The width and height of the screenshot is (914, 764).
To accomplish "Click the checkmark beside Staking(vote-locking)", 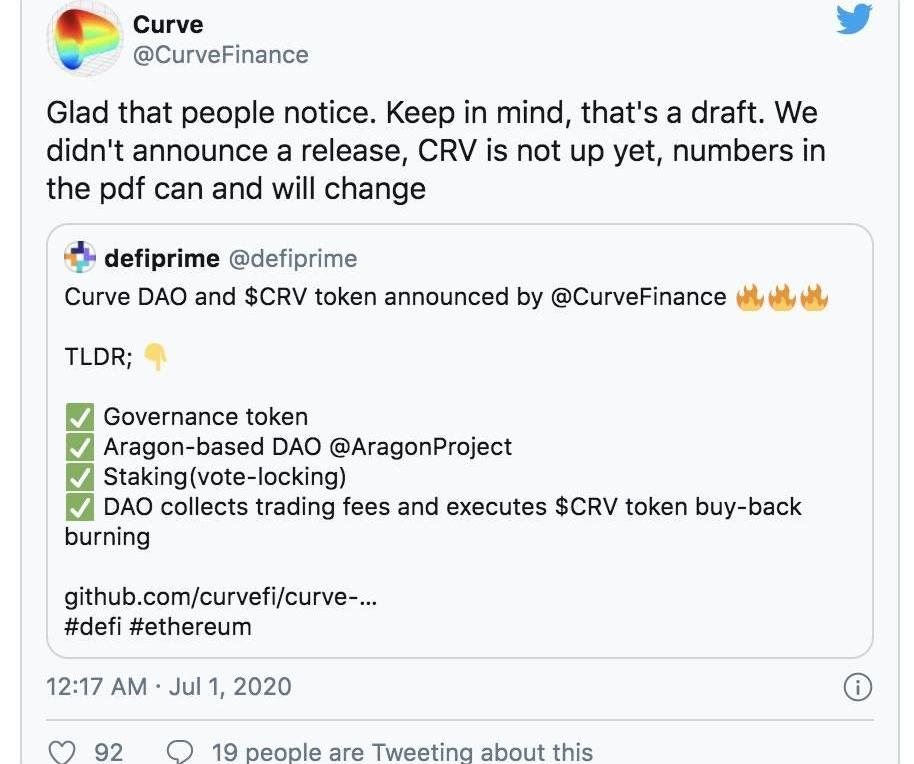I will point(79,477).
